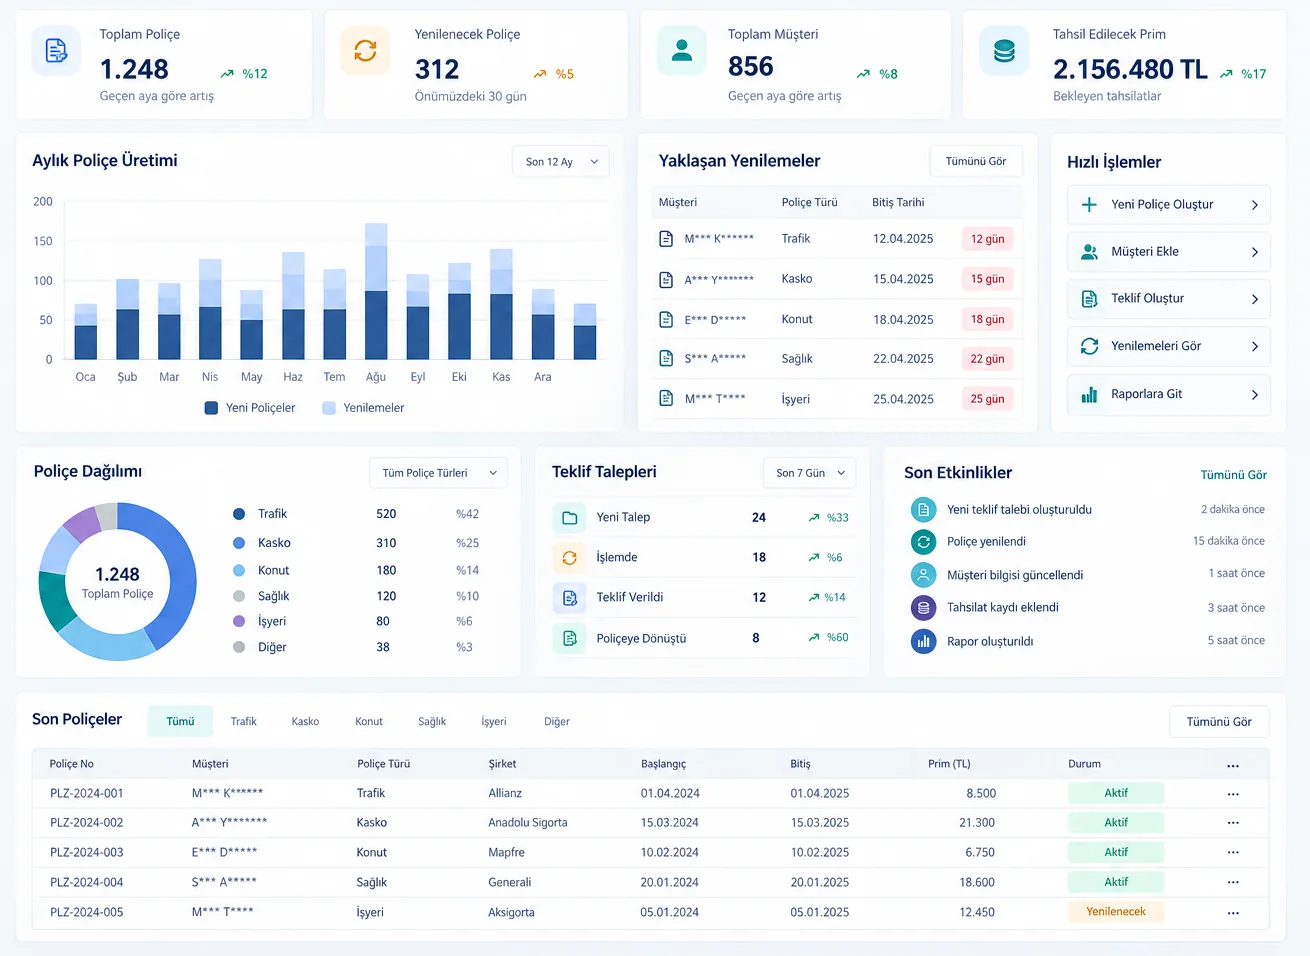Click the chevron next to Müşteri Ekle
1310x956 pixels.
(1255, 252)
